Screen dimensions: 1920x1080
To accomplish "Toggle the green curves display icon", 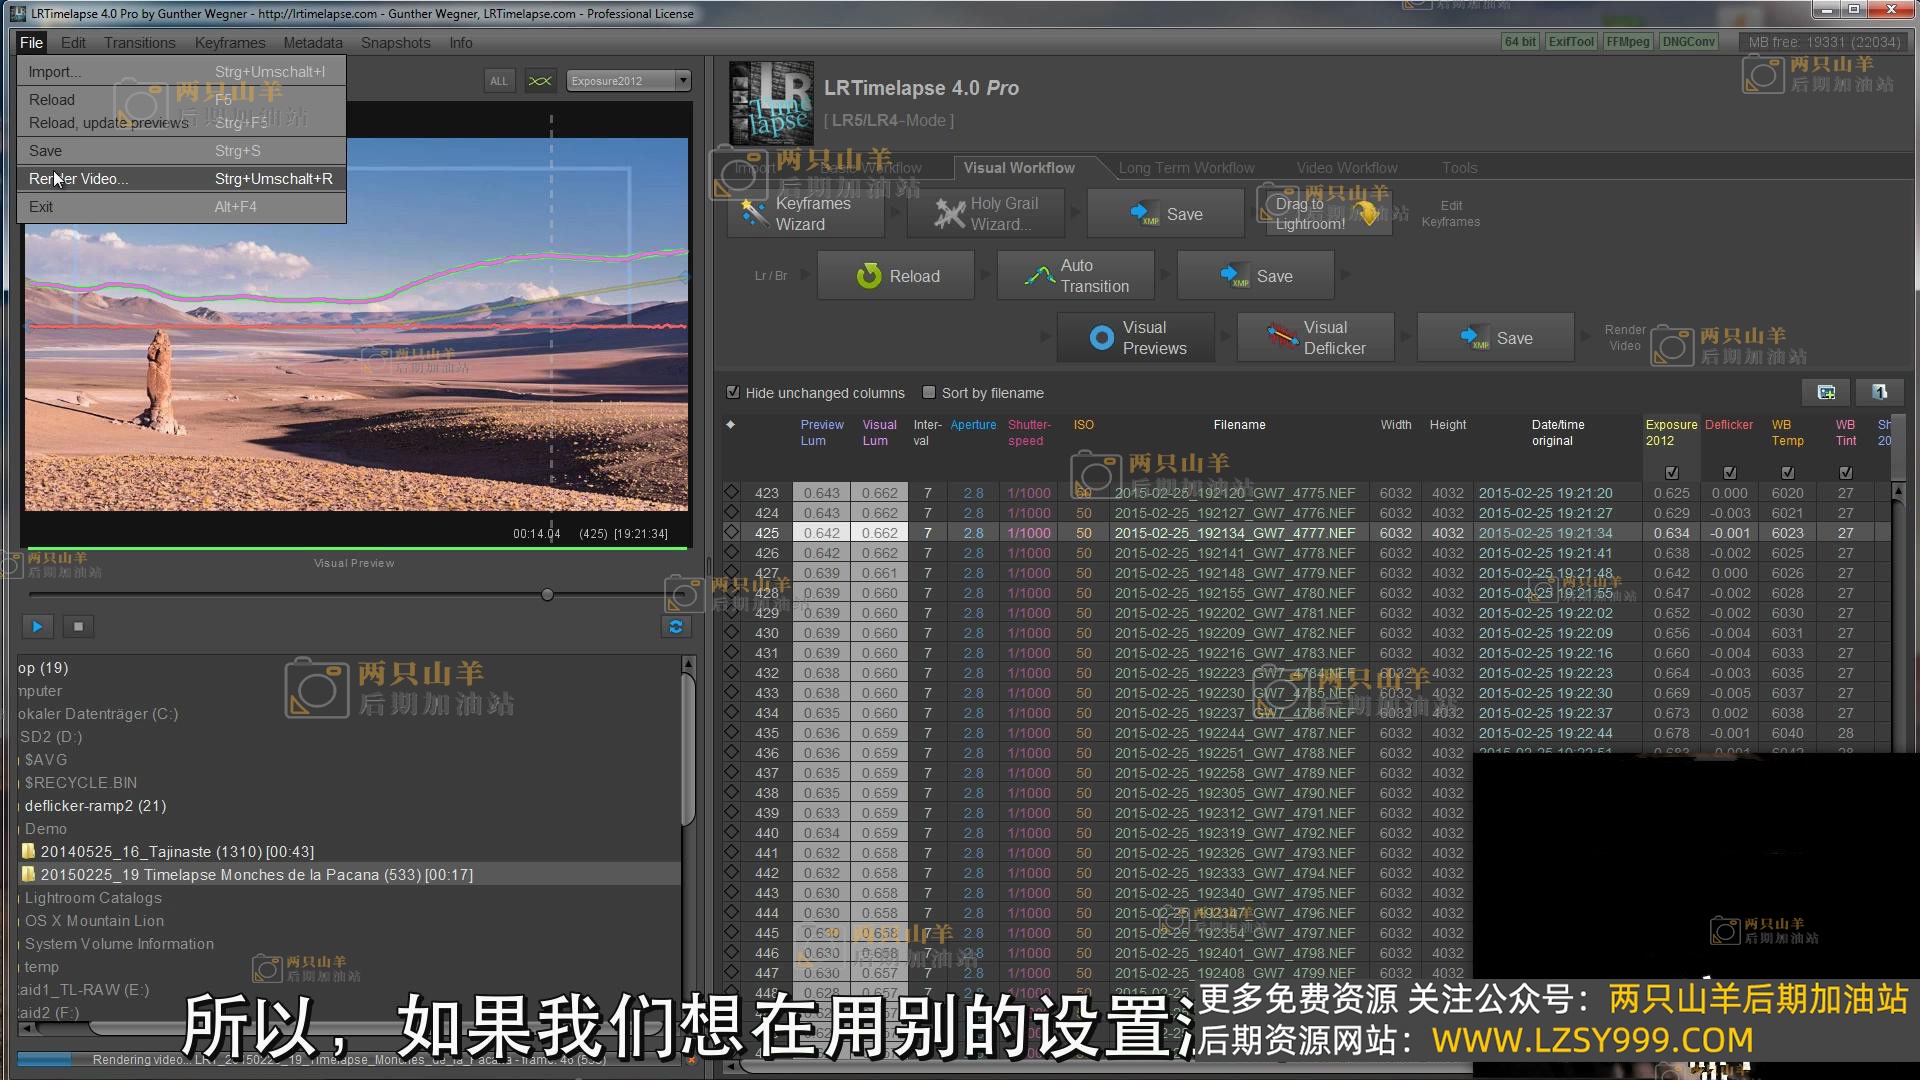I will [x=540, y=81].
